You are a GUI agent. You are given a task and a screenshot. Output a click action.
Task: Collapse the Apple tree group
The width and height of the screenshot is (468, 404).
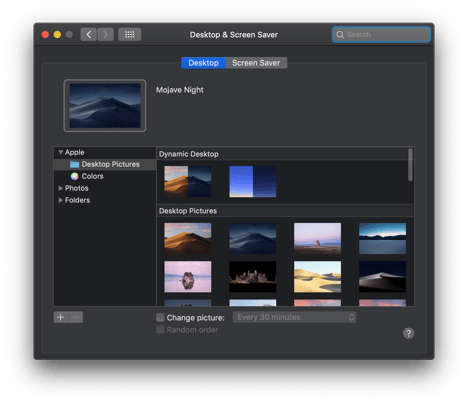click(x=61, y=152)
